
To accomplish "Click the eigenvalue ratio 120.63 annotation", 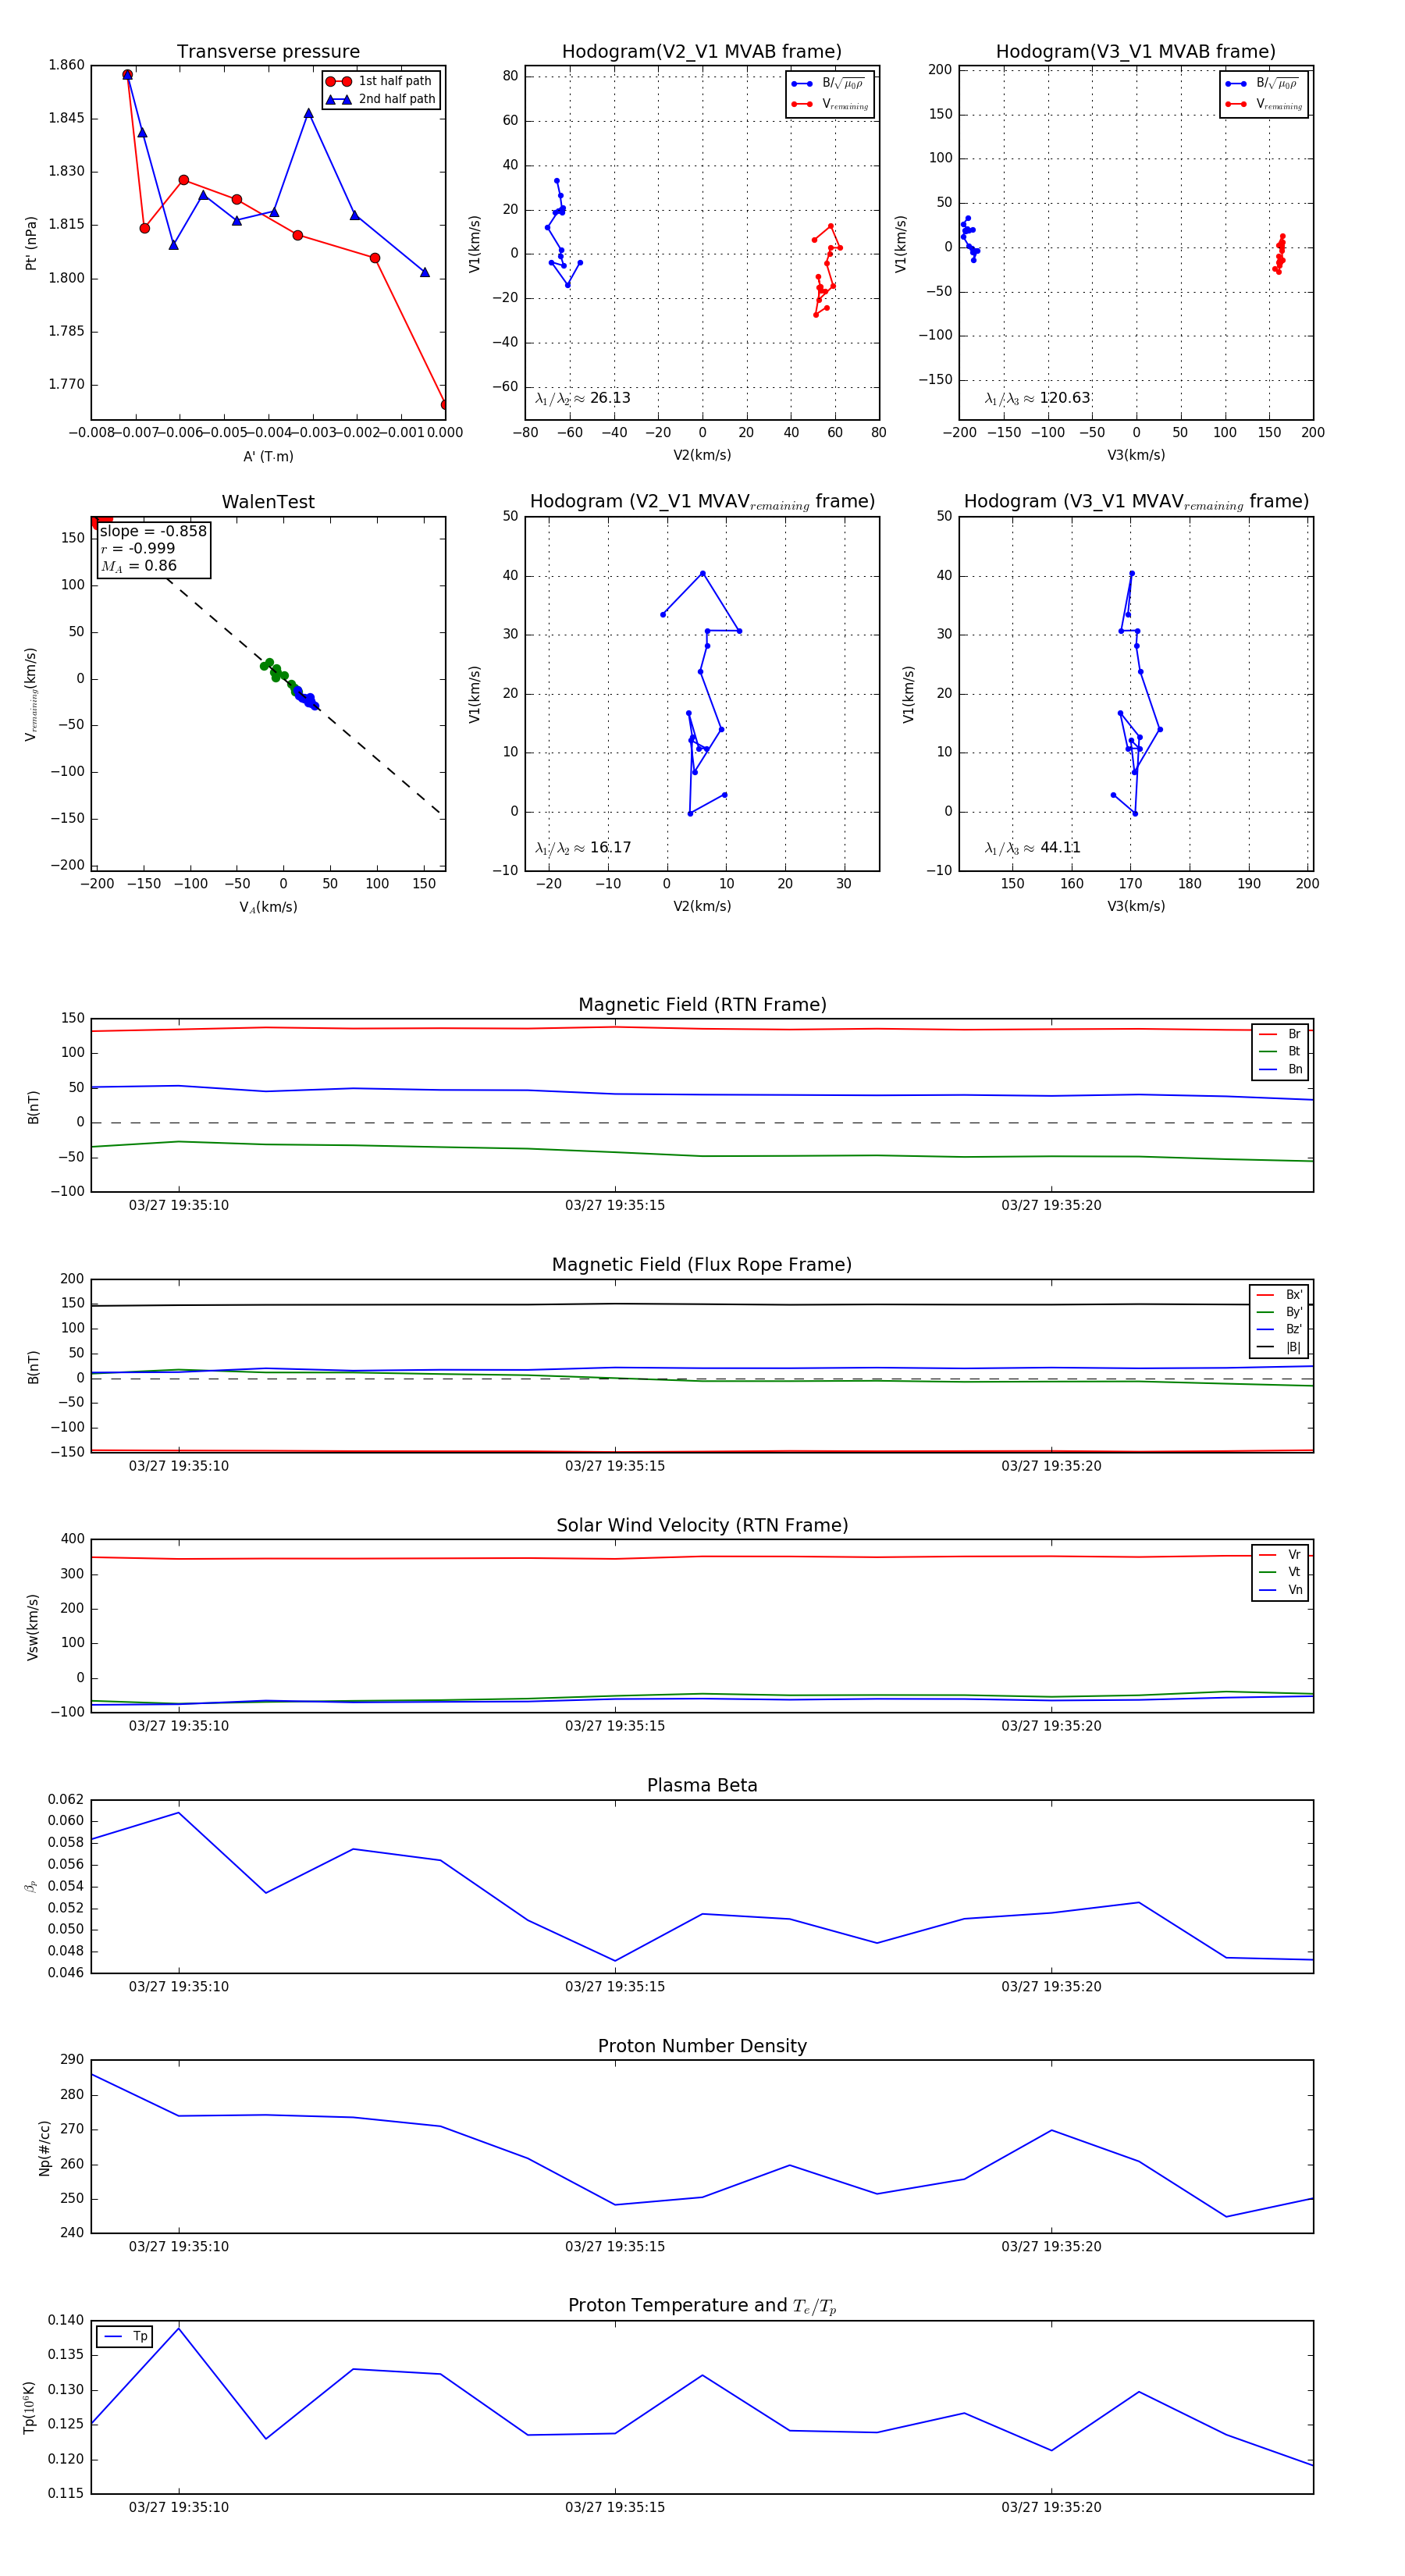I will (x=1037, y=398).
